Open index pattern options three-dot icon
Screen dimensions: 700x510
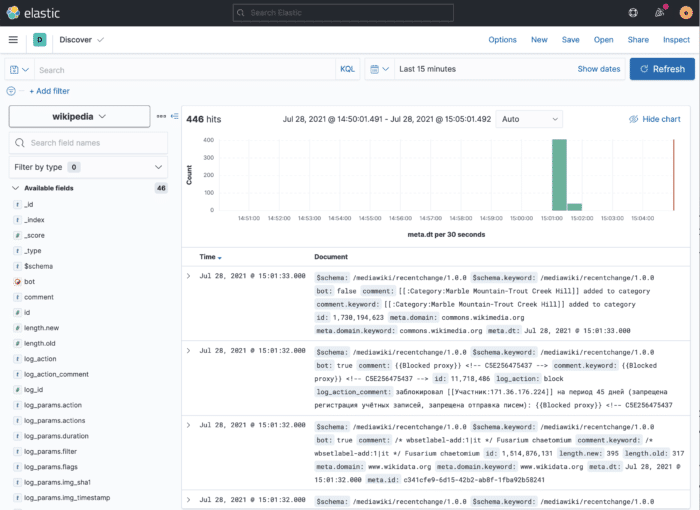coord(161,116)
